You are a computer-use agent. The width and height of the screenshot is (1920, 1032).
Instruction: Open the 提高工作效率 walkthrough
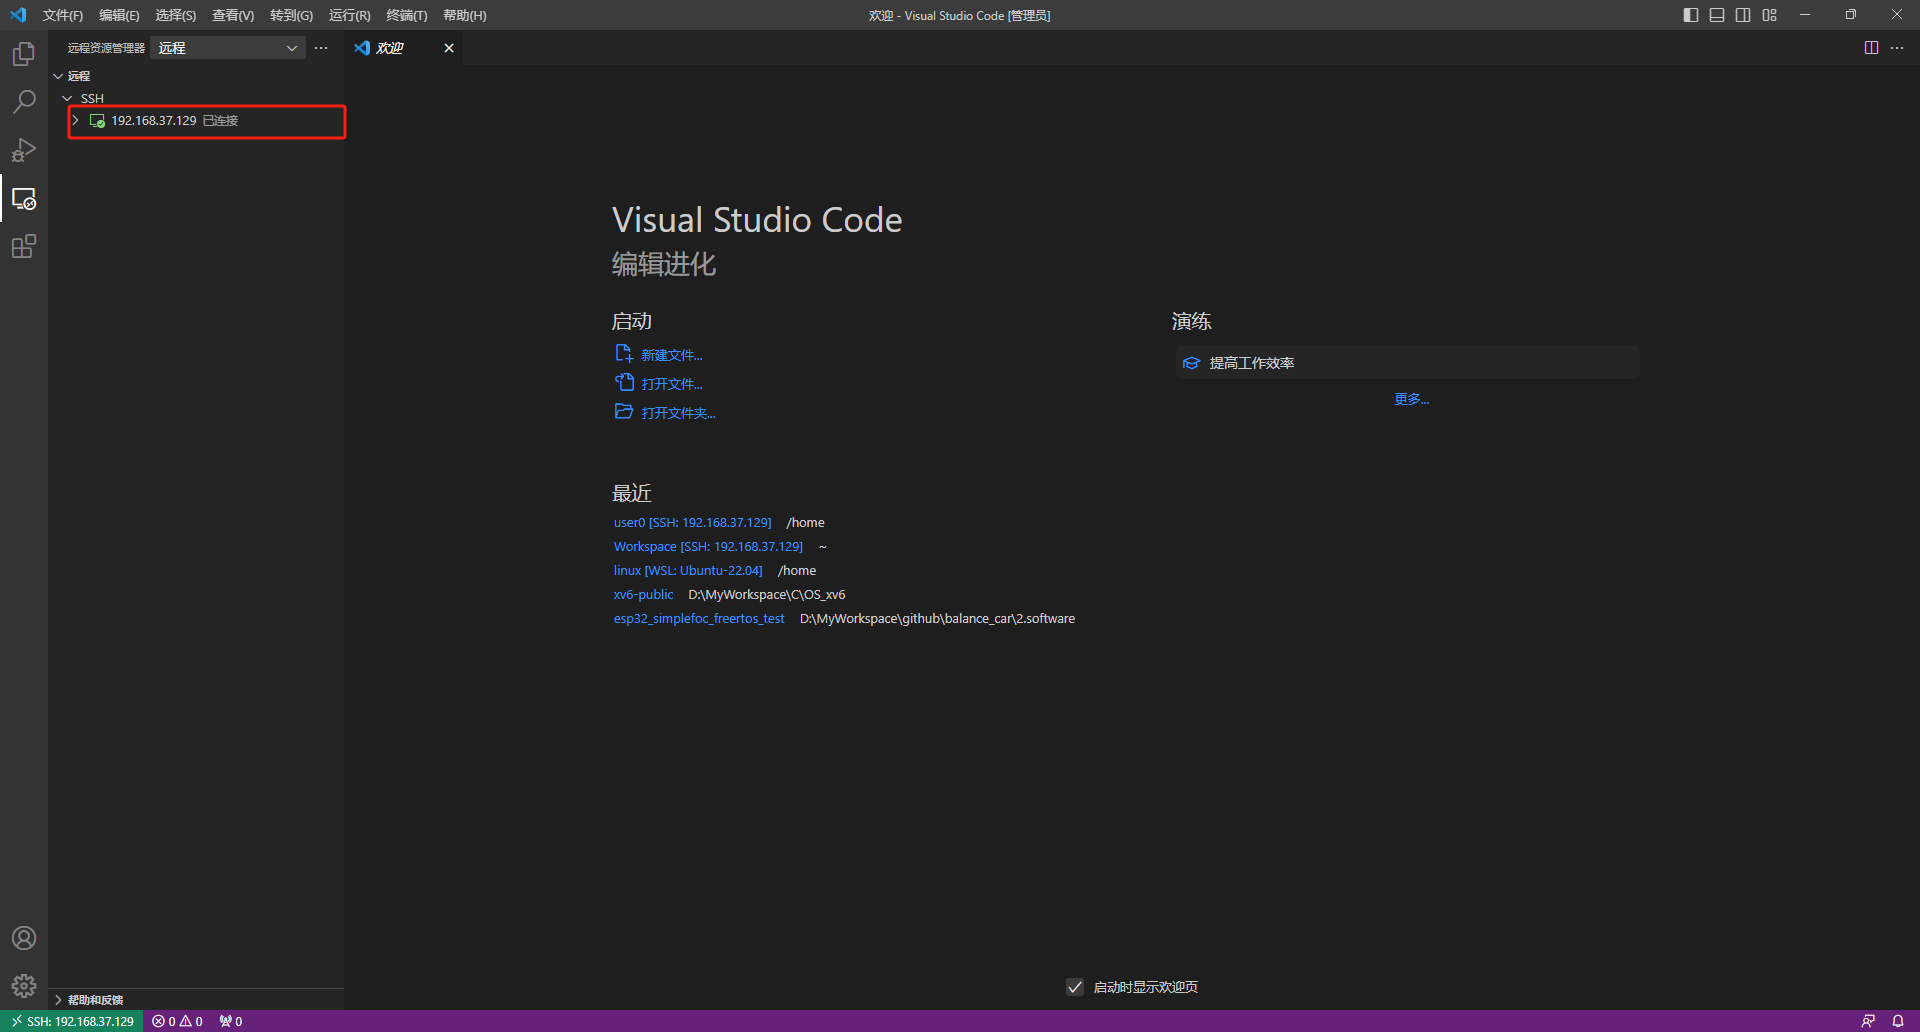coord(1407,363)
